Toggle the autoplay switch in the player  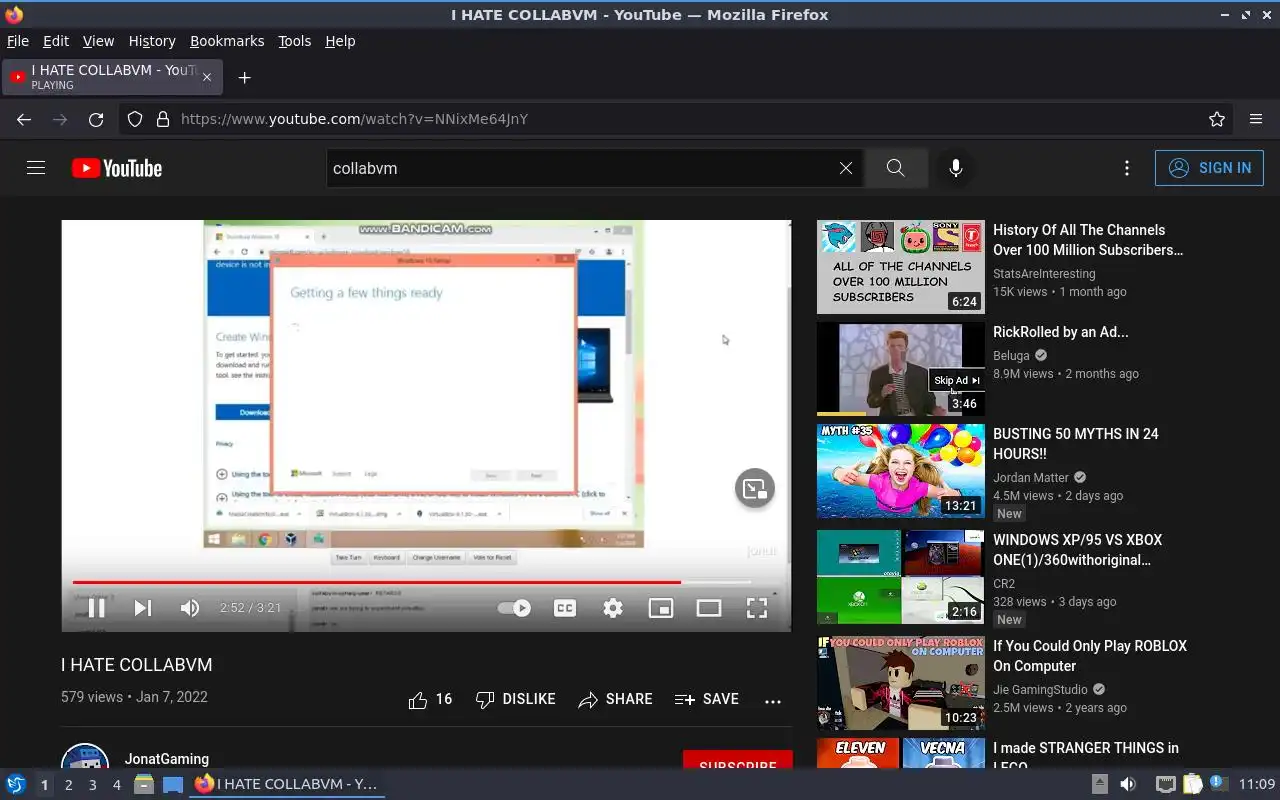514,607
